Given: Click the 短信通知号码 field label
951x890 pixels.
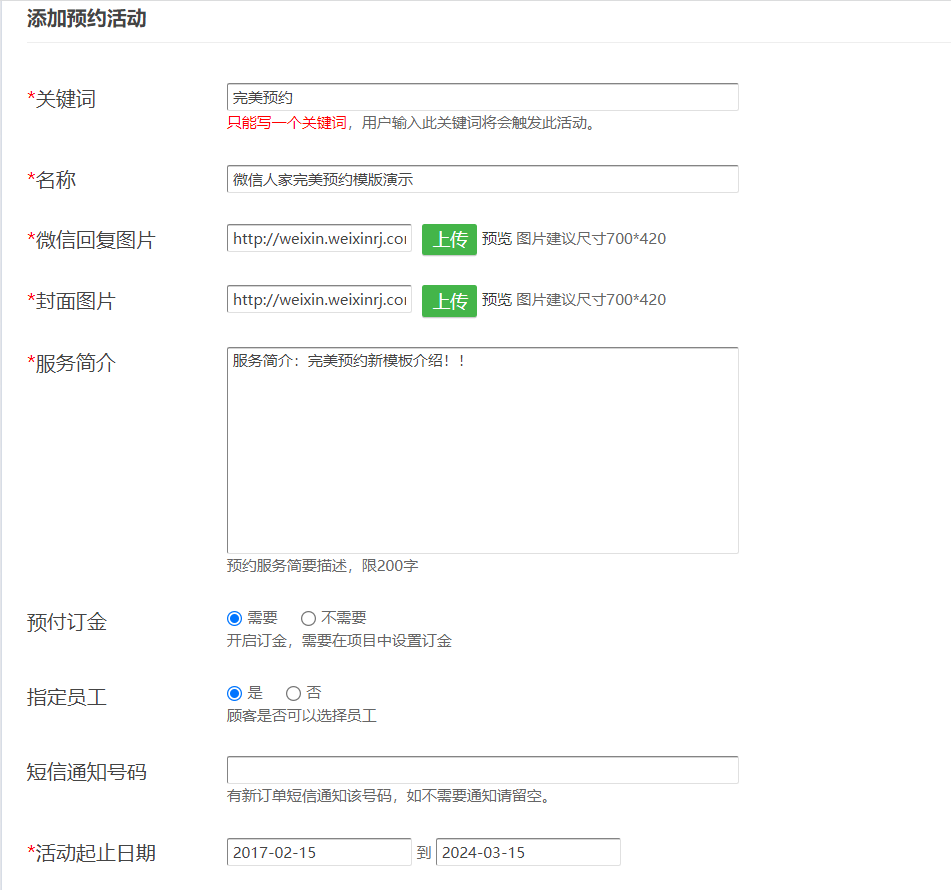Looking at the screenshot, I should click(x=86, y=772).
